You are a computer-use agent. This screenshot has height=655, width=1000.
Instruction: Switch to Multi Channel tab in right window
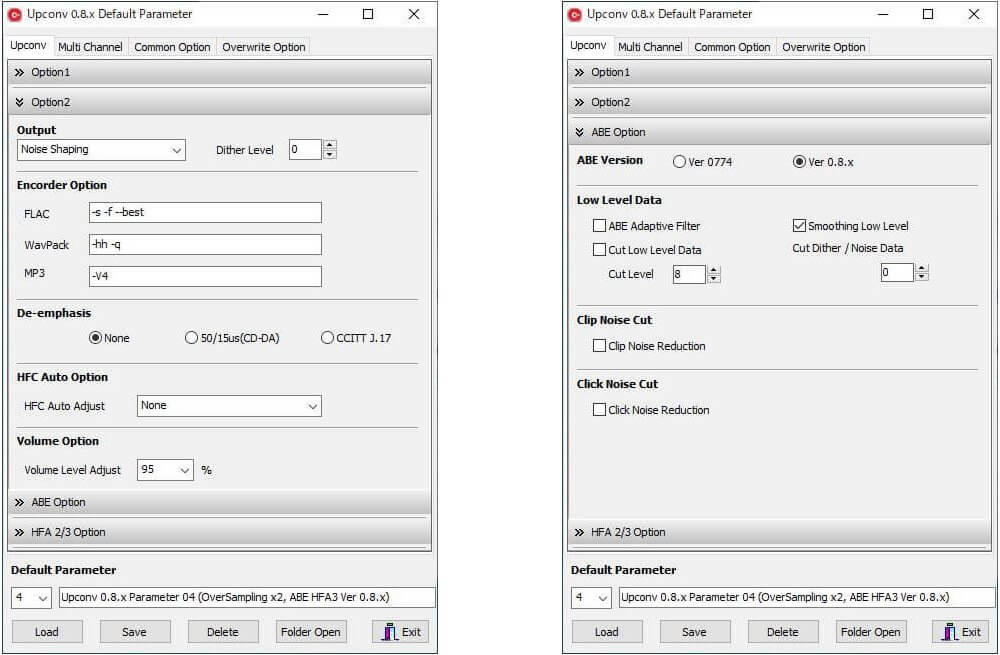650,47
